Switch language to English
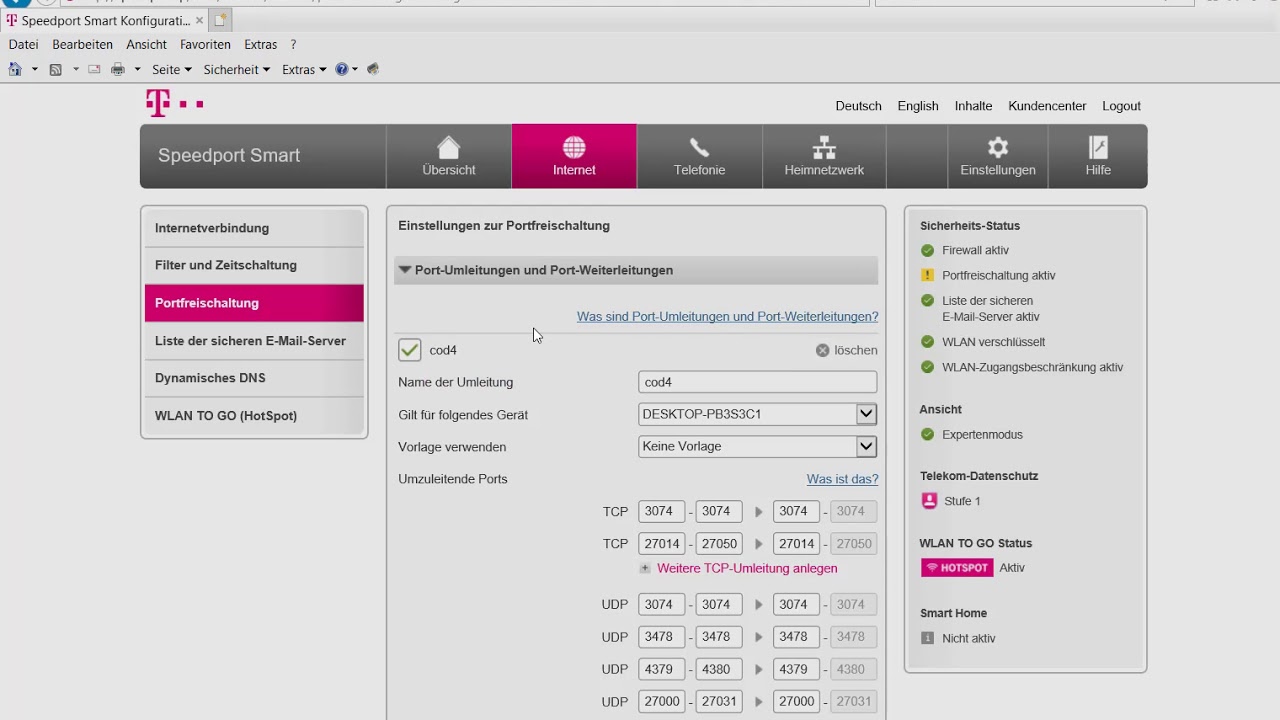 [918, 106]
